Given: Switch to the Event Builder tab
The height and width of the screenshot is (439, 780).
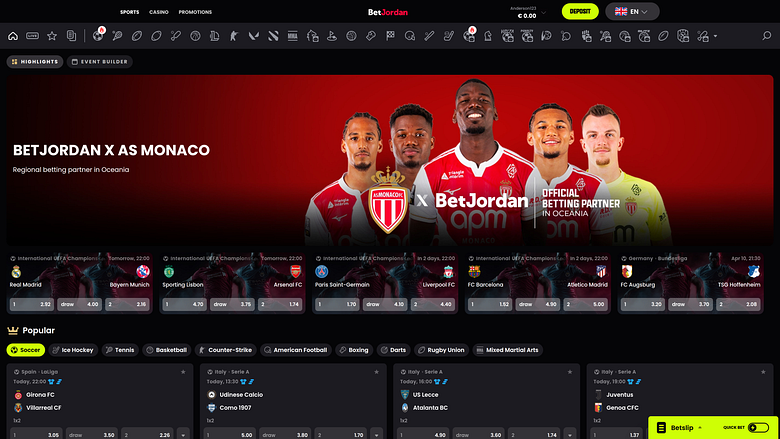Looking at the screenshot, I should tap(99, 62).
